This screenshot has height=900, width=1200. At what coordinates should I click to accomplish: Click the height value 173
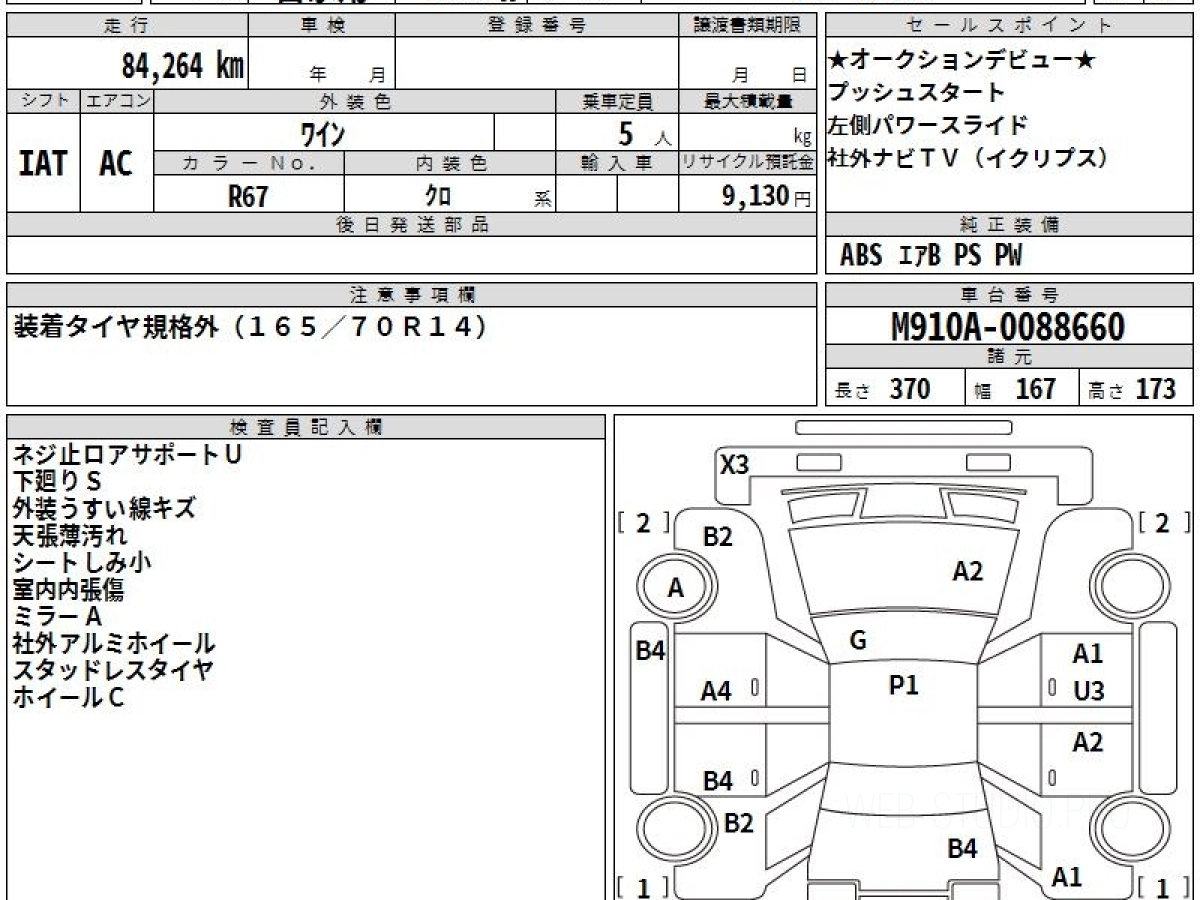[x=1155, y=389]
